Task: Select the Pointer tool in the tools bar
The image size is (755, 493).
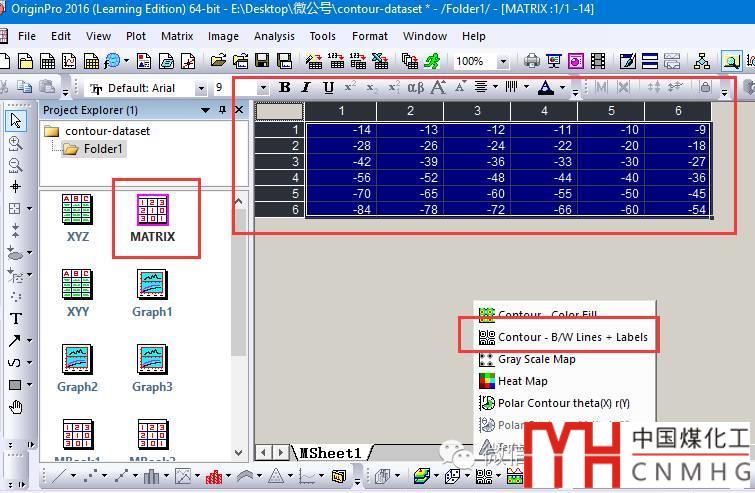Action: 16,120
